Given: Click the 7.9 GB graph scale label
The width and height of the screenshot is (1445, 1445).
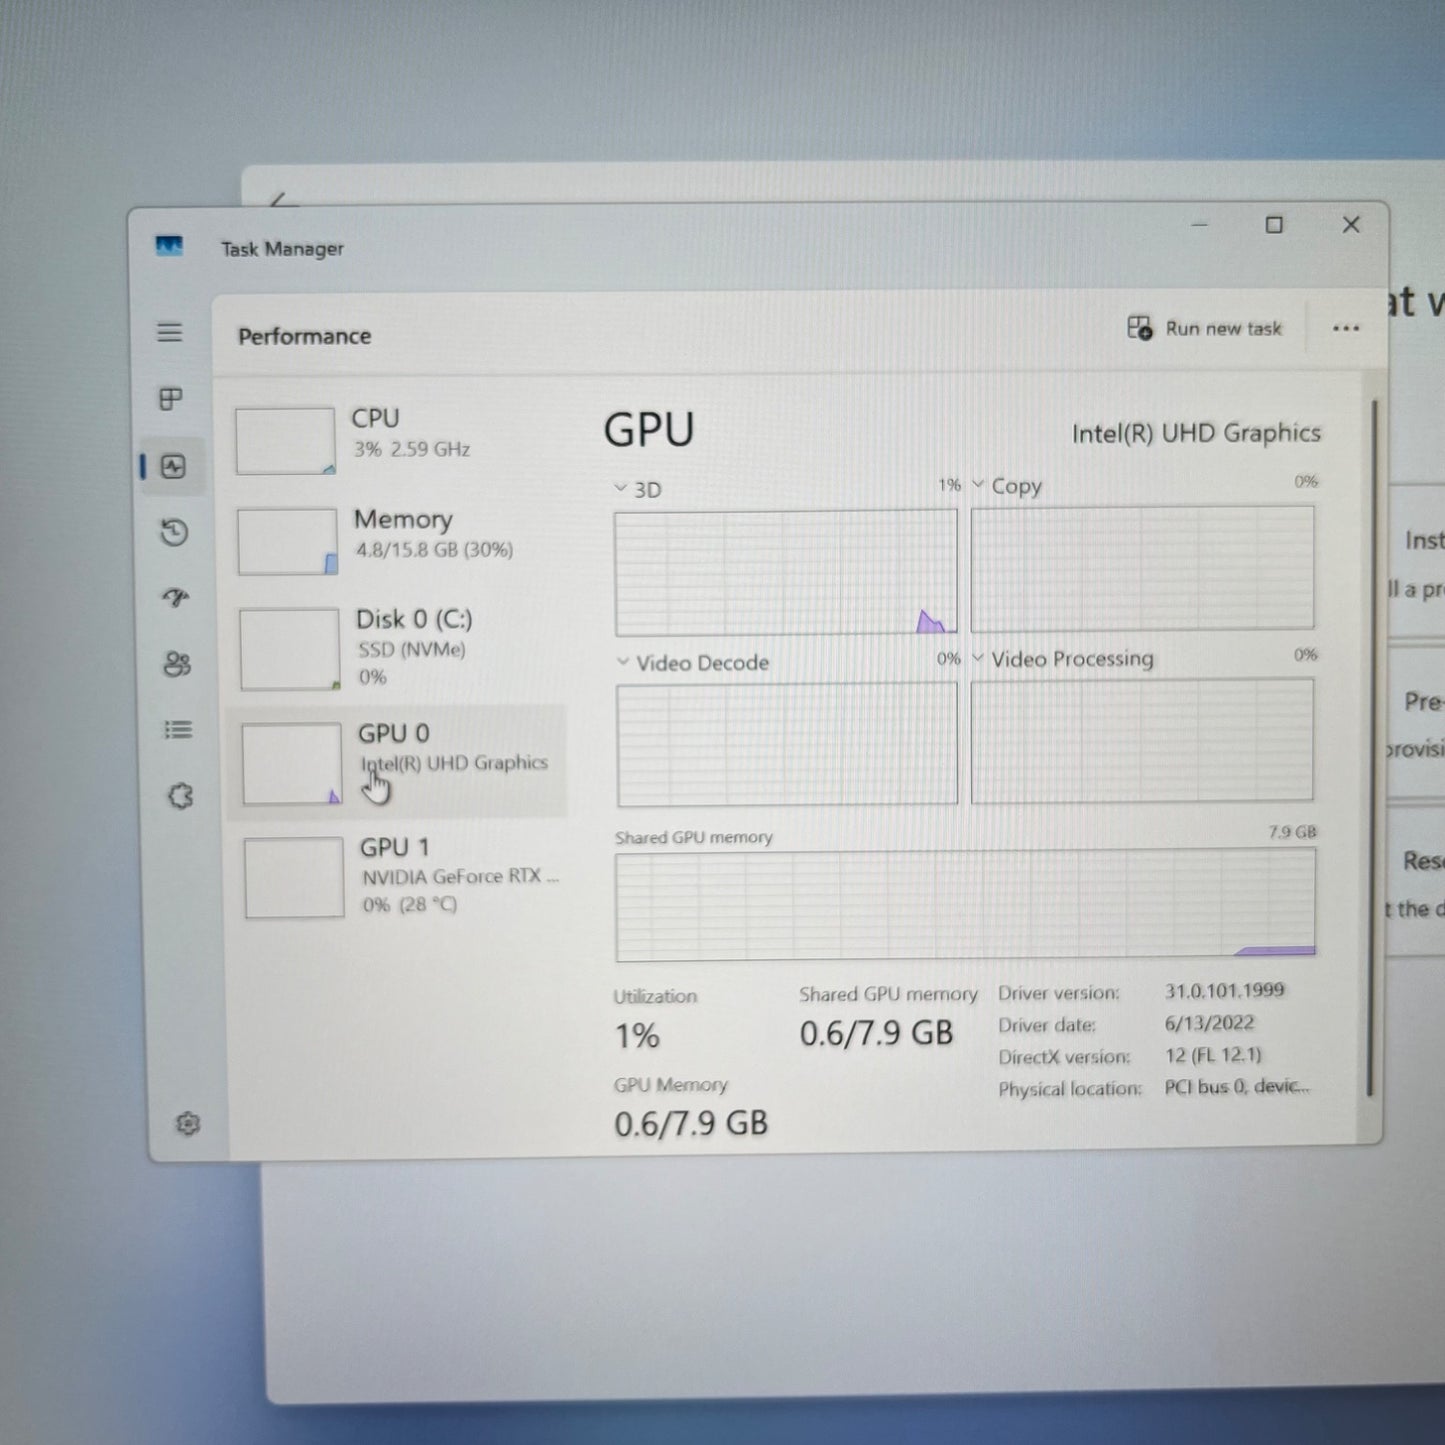Looking at the screenshot, I should click(1292, 832).
